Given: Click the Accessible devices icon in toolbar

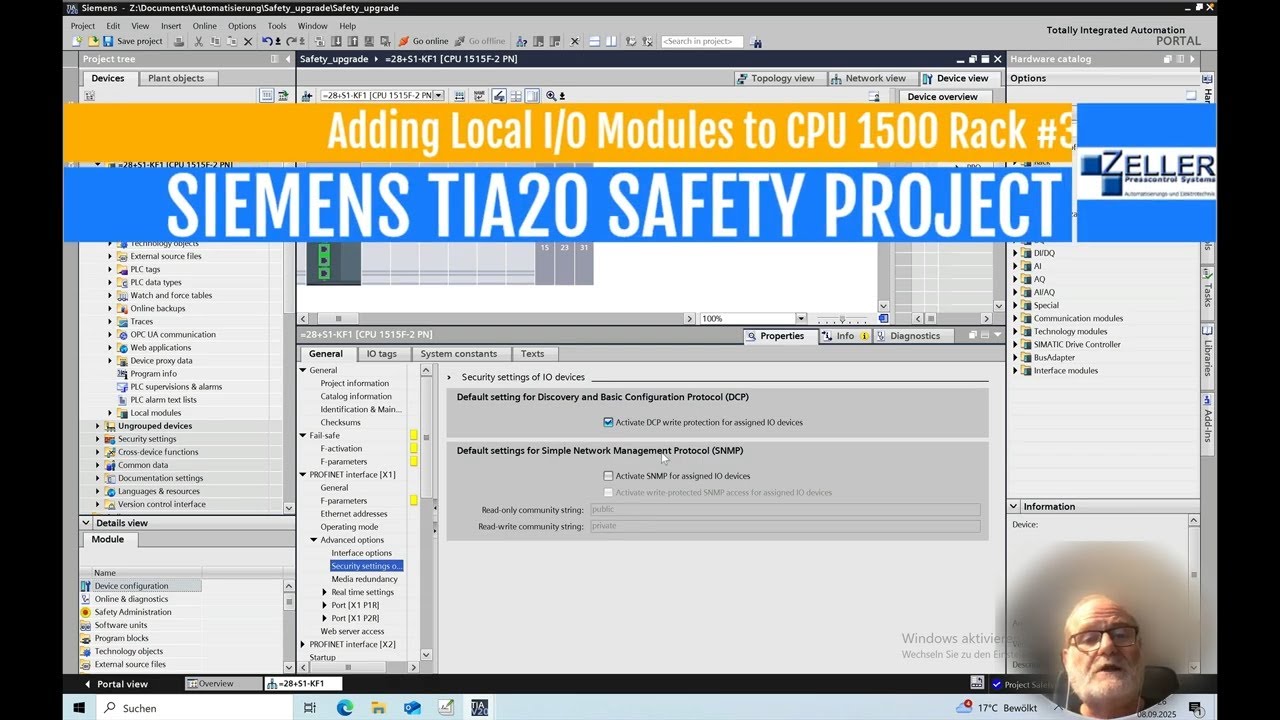Looking at the screenshot, I should click(x=521, y=41).
